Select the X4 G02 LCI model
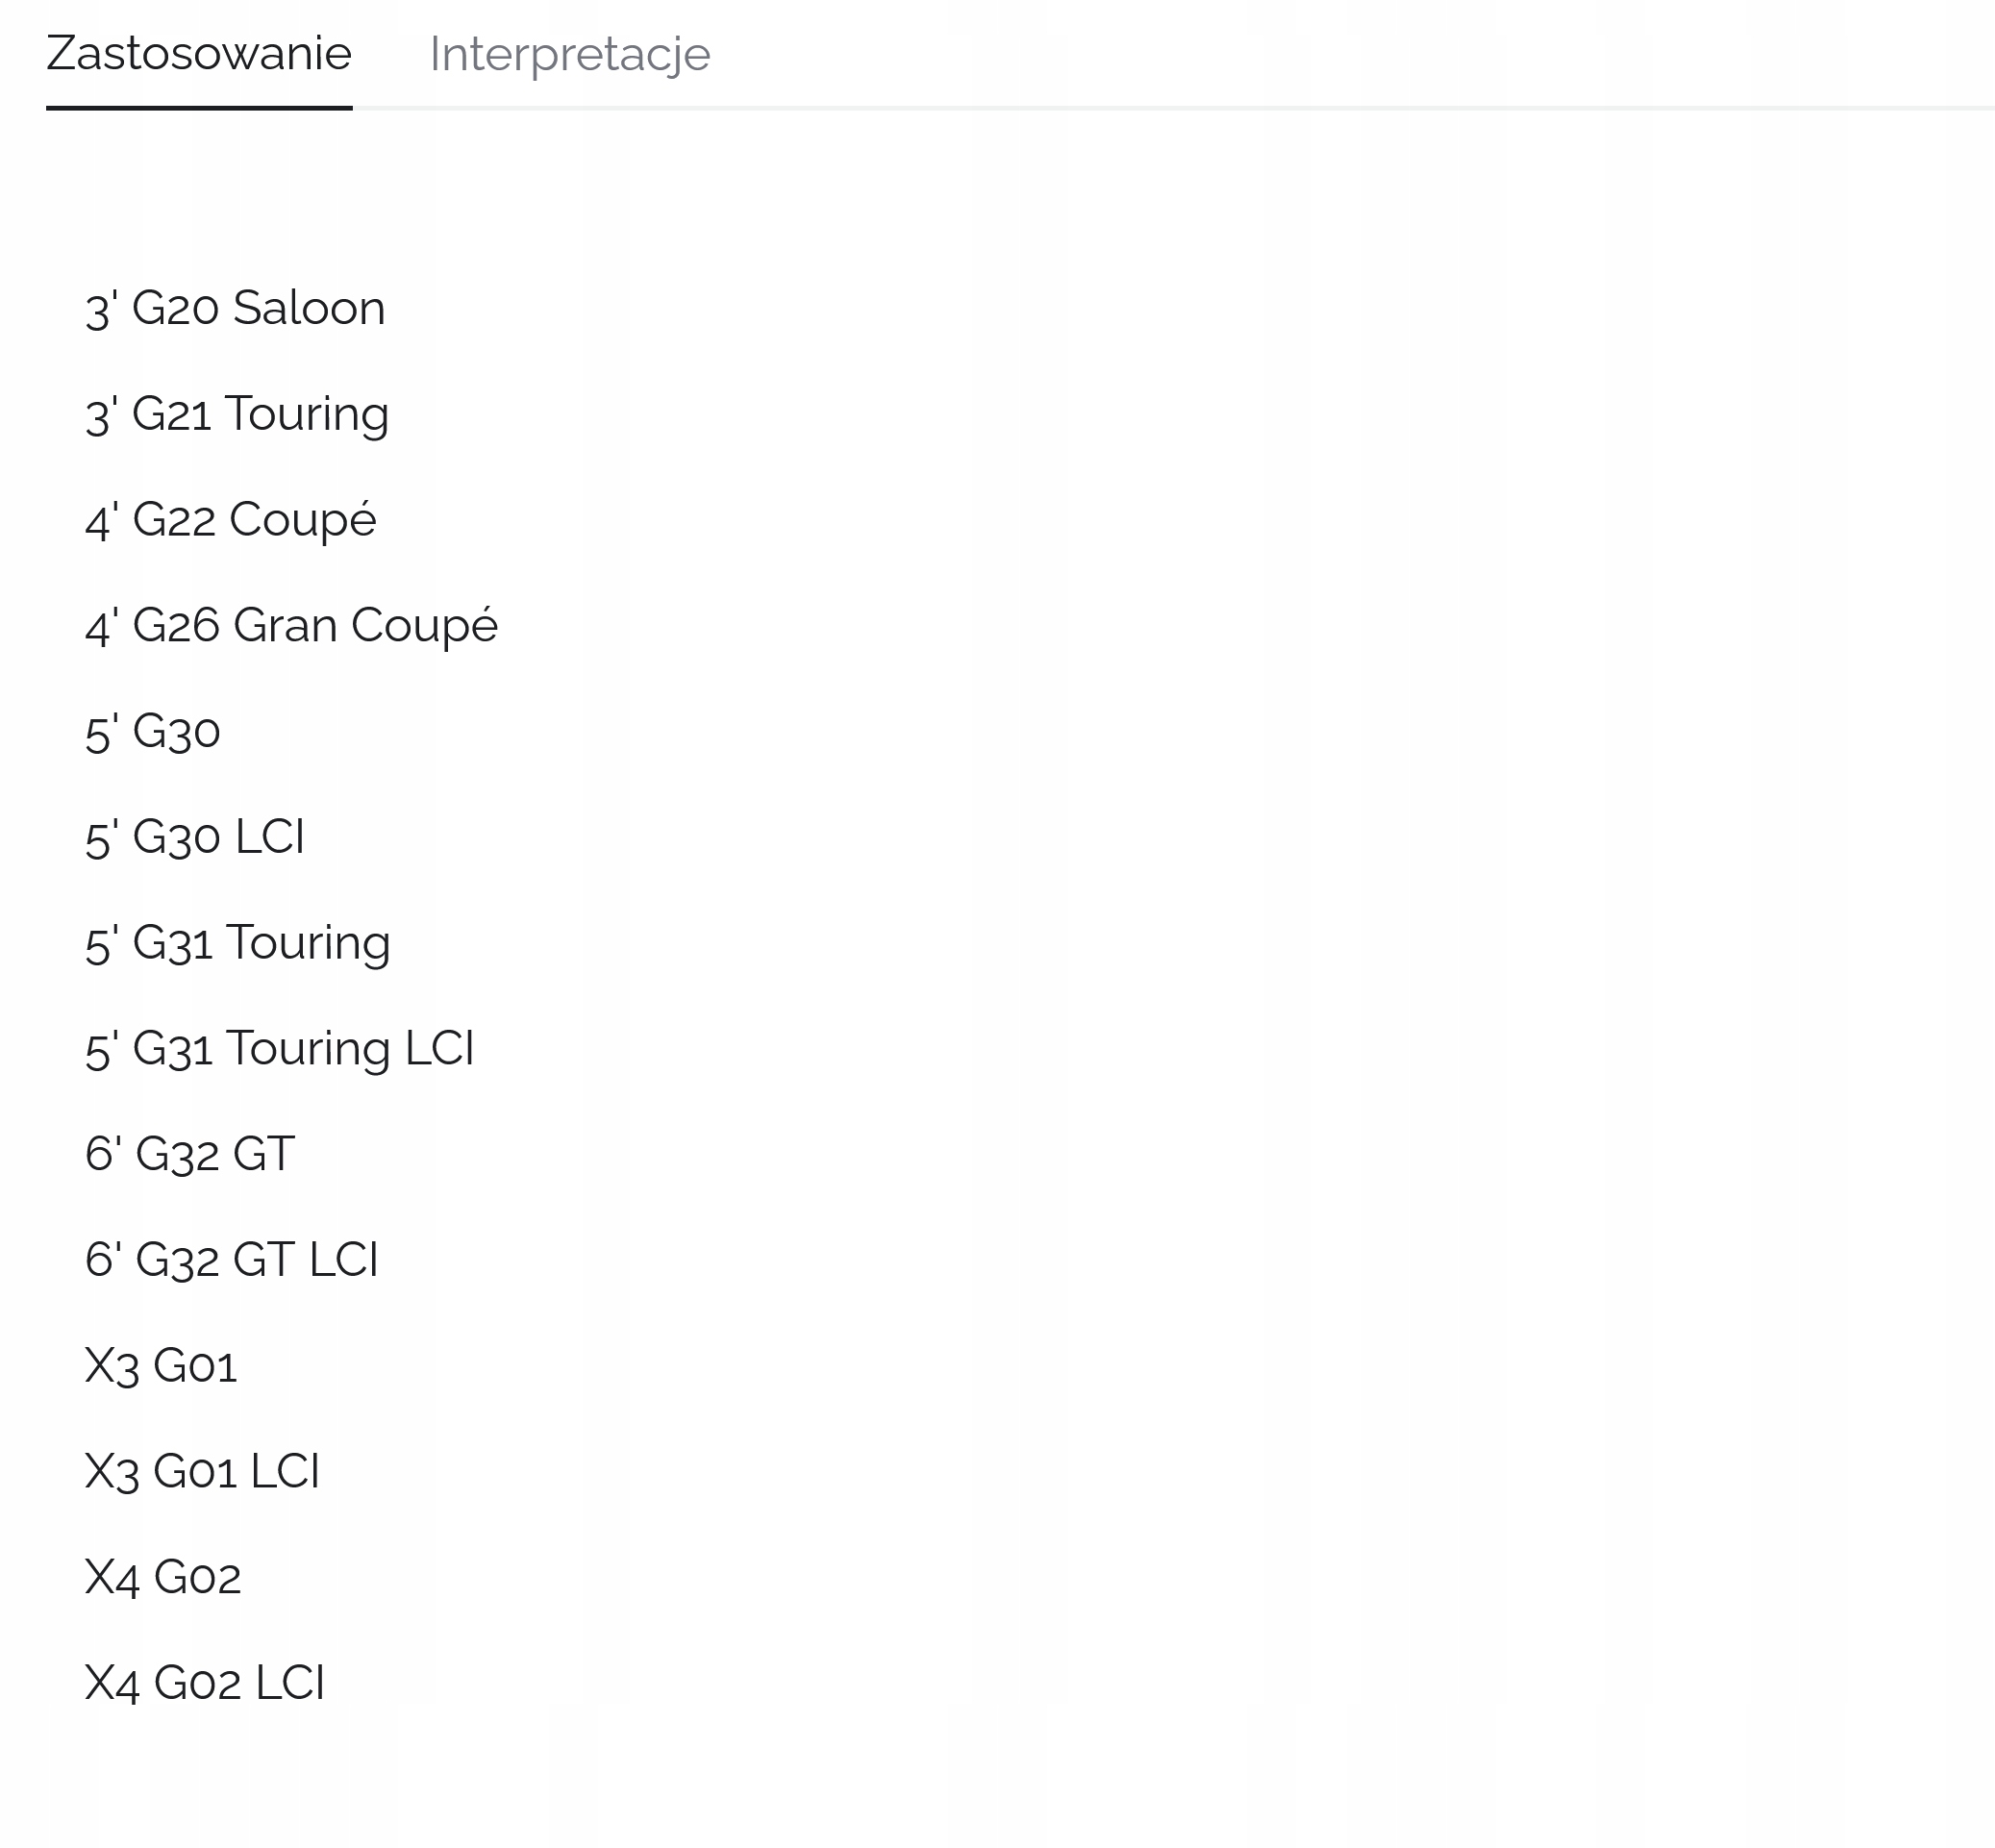Screen dimensions: 1995x1848 tap(205, 1683)
